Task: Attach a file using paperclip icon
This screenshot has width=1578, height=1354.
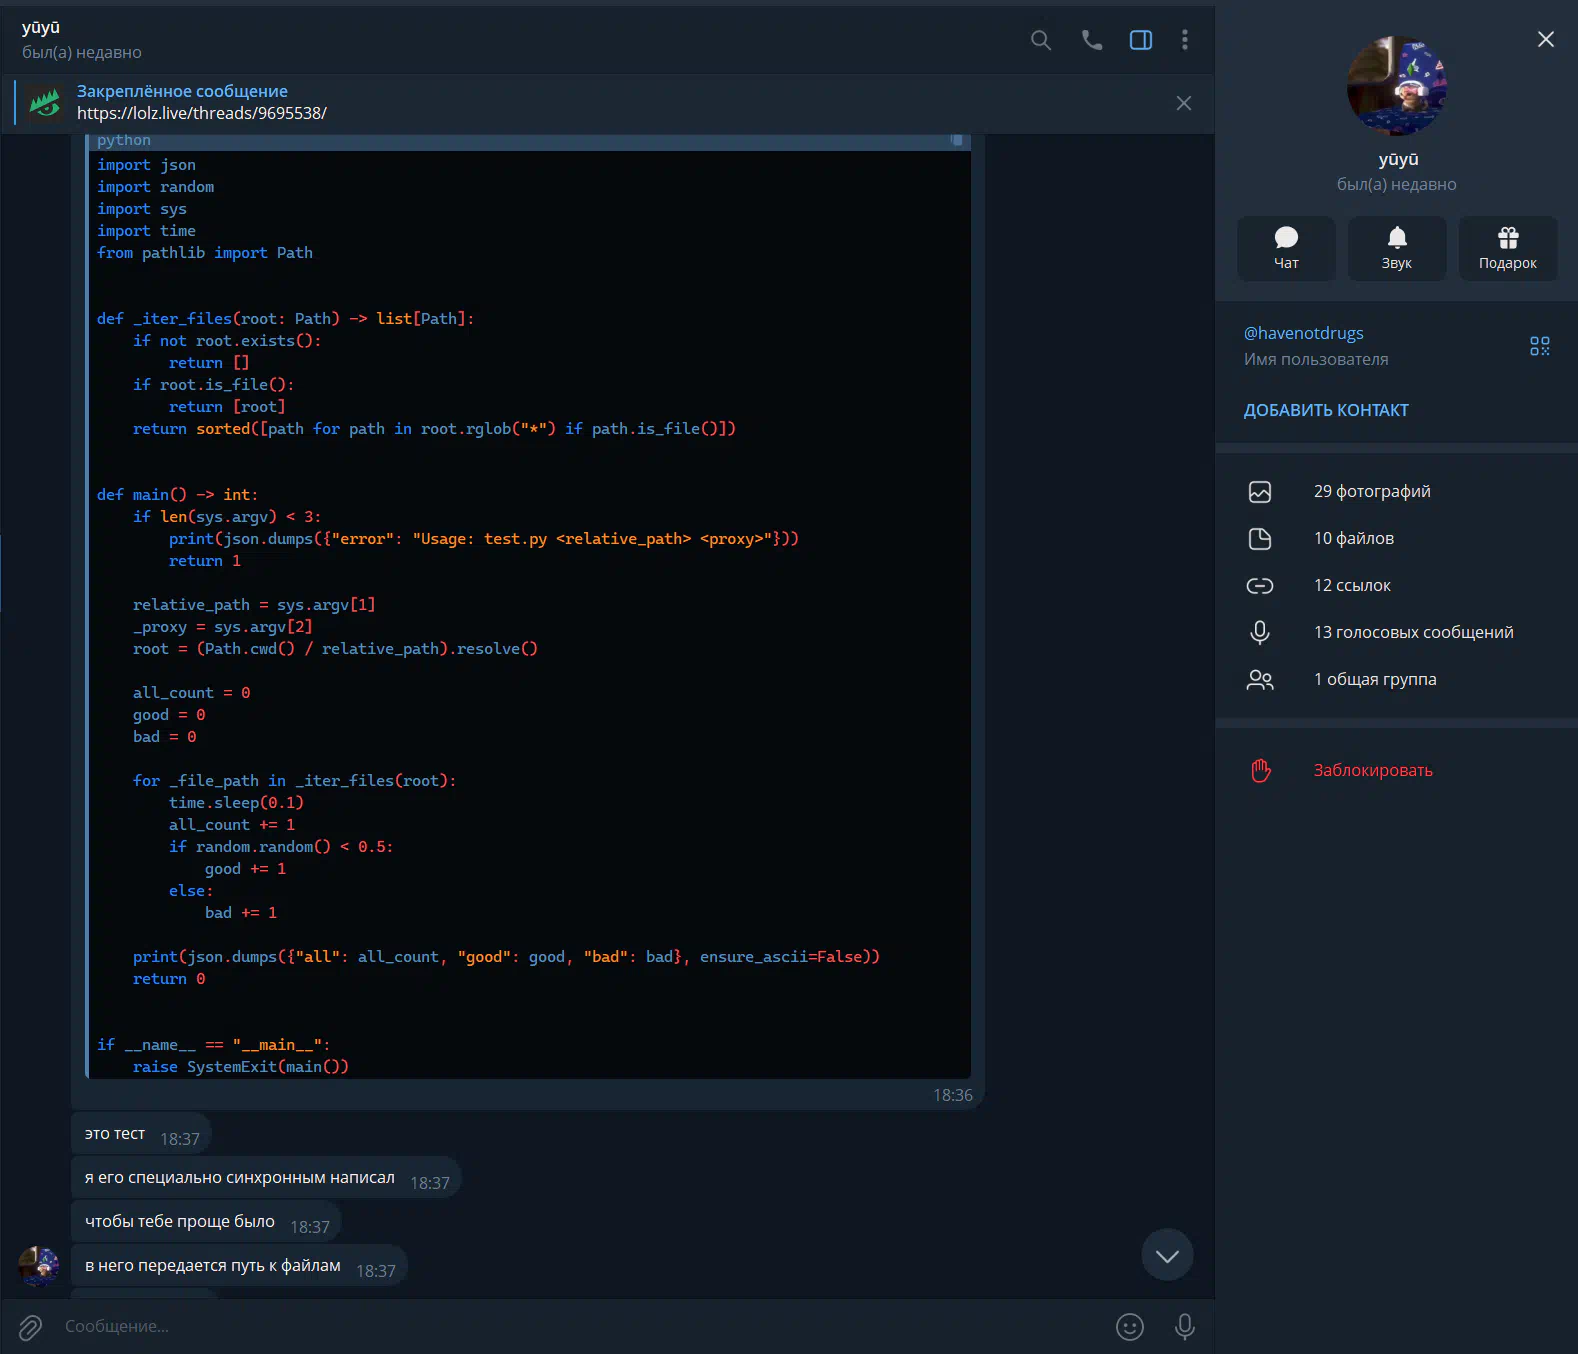Action: [x=31, y=1327]
